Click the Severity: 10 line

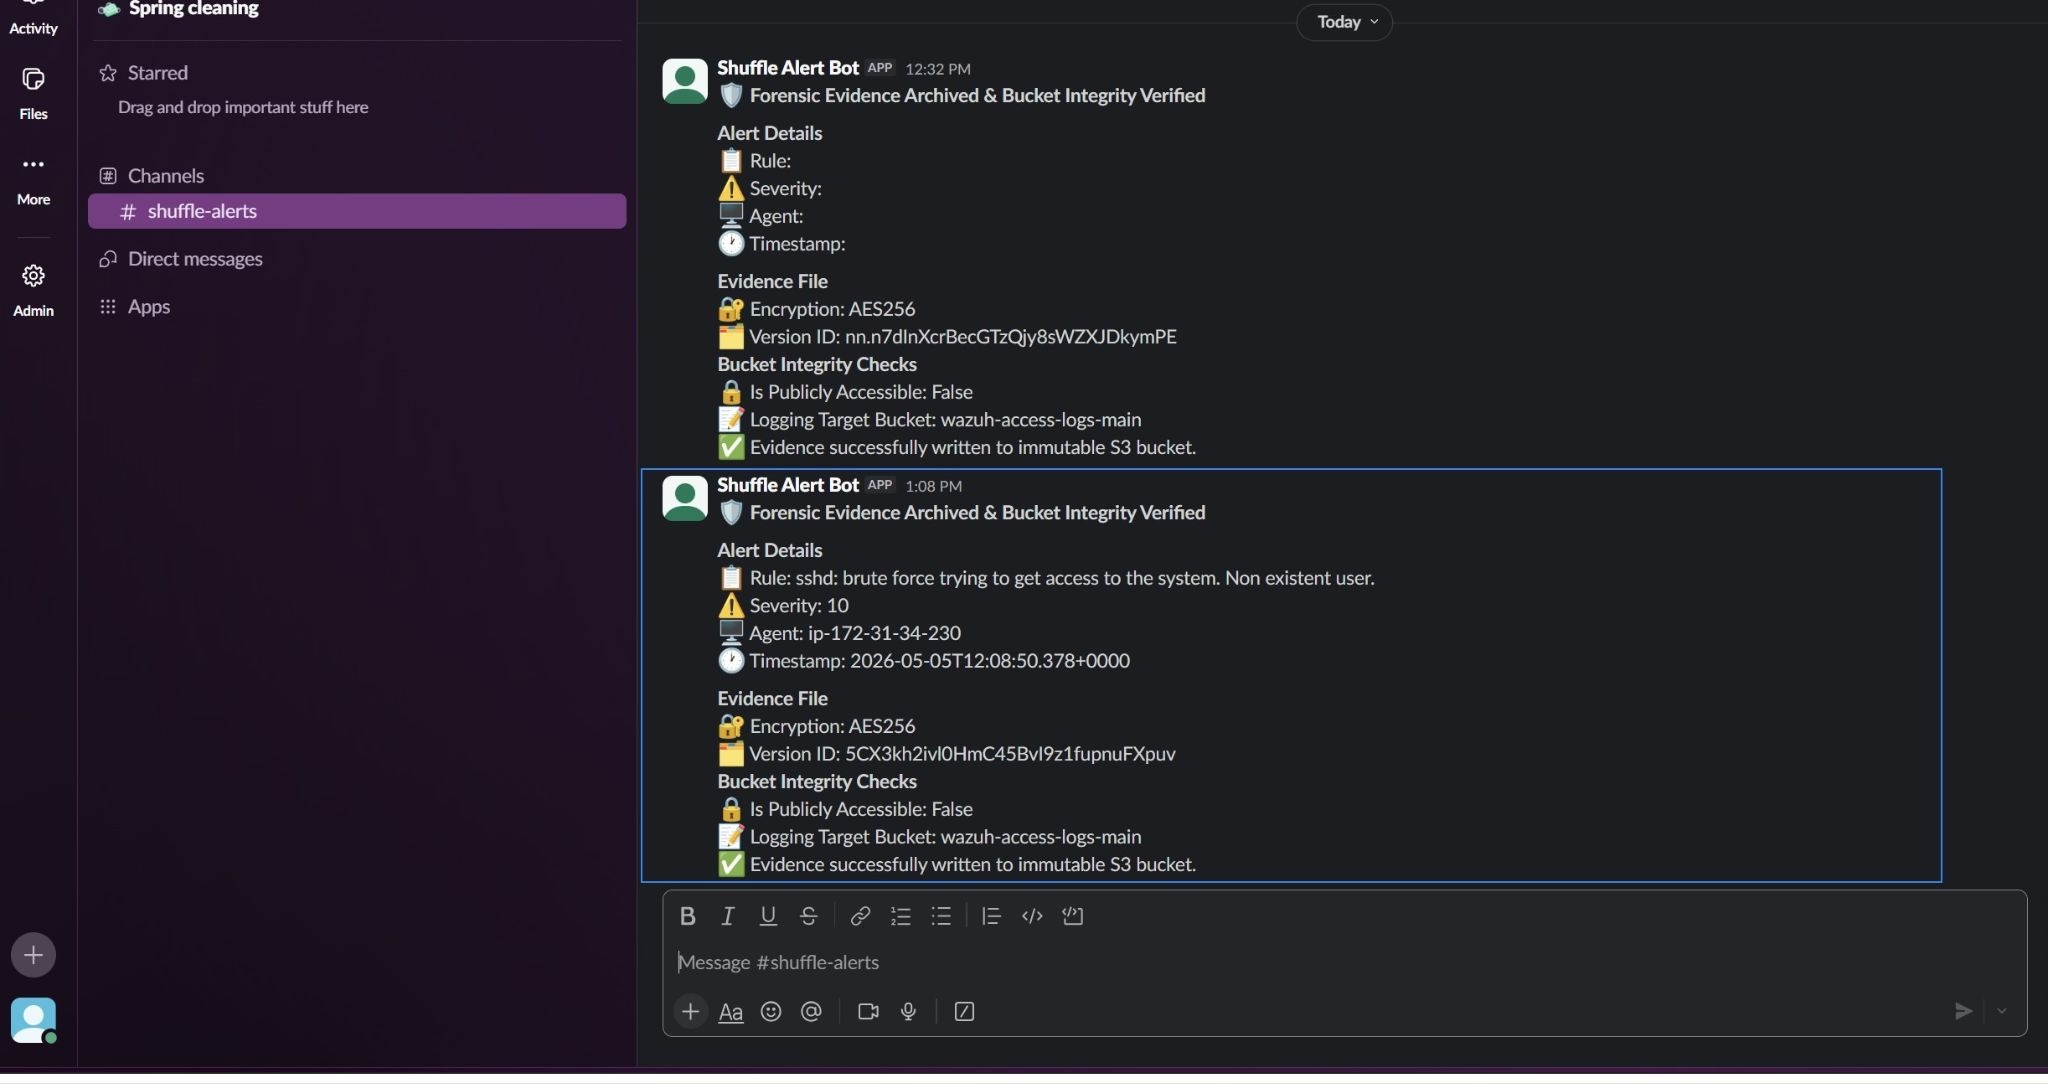click(799, 606)
